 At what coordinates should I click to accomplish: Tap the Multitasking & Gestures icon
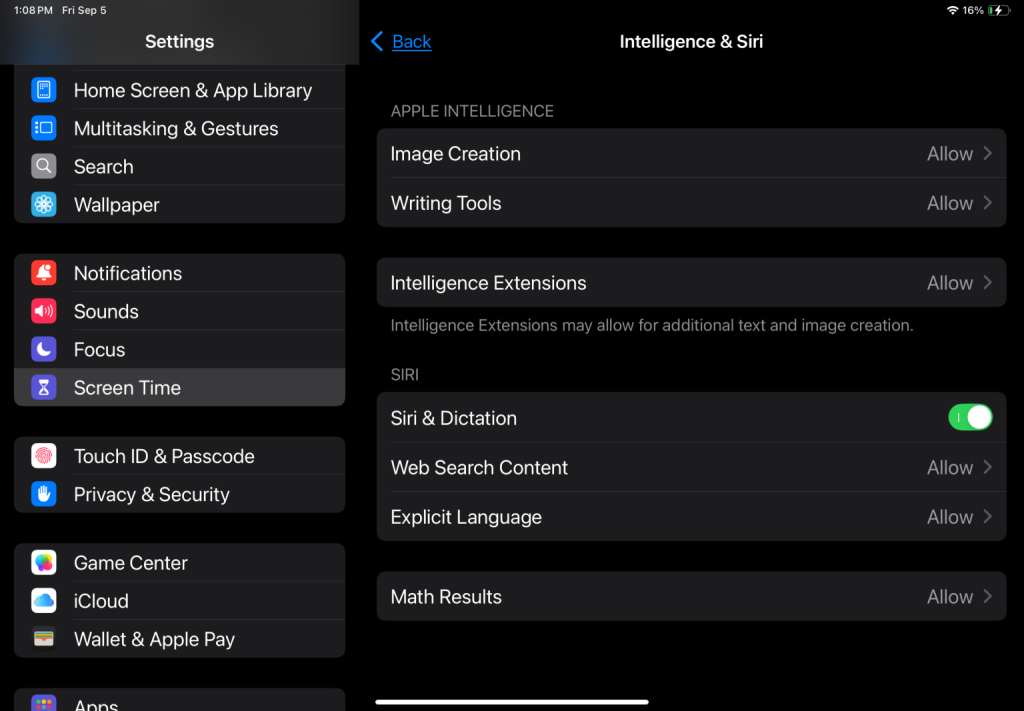(43, 128)
